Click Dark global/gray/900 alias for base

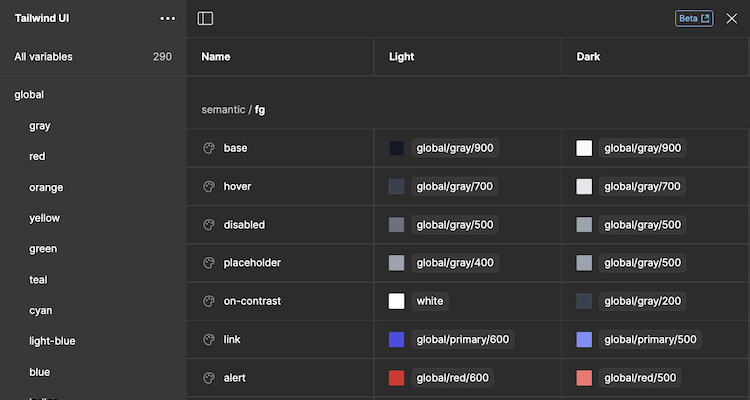coord(642,148)
